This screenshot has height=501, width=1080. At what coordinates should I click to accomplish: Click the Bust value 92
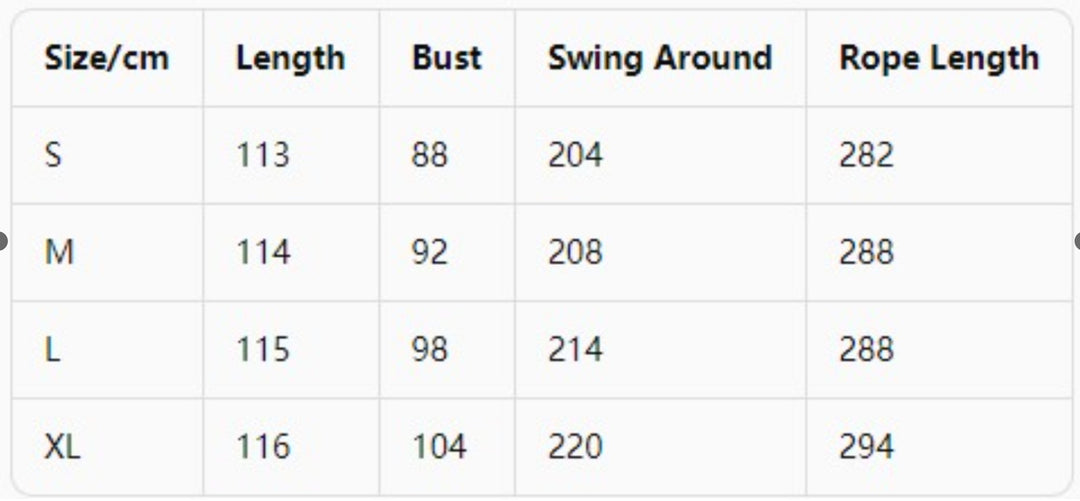pyautogui.click(x=430, y=252)
